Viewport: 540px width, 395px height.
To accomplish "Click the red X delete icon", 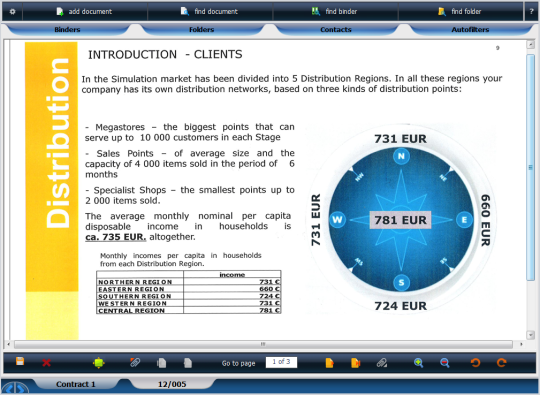I will (46, 363).
